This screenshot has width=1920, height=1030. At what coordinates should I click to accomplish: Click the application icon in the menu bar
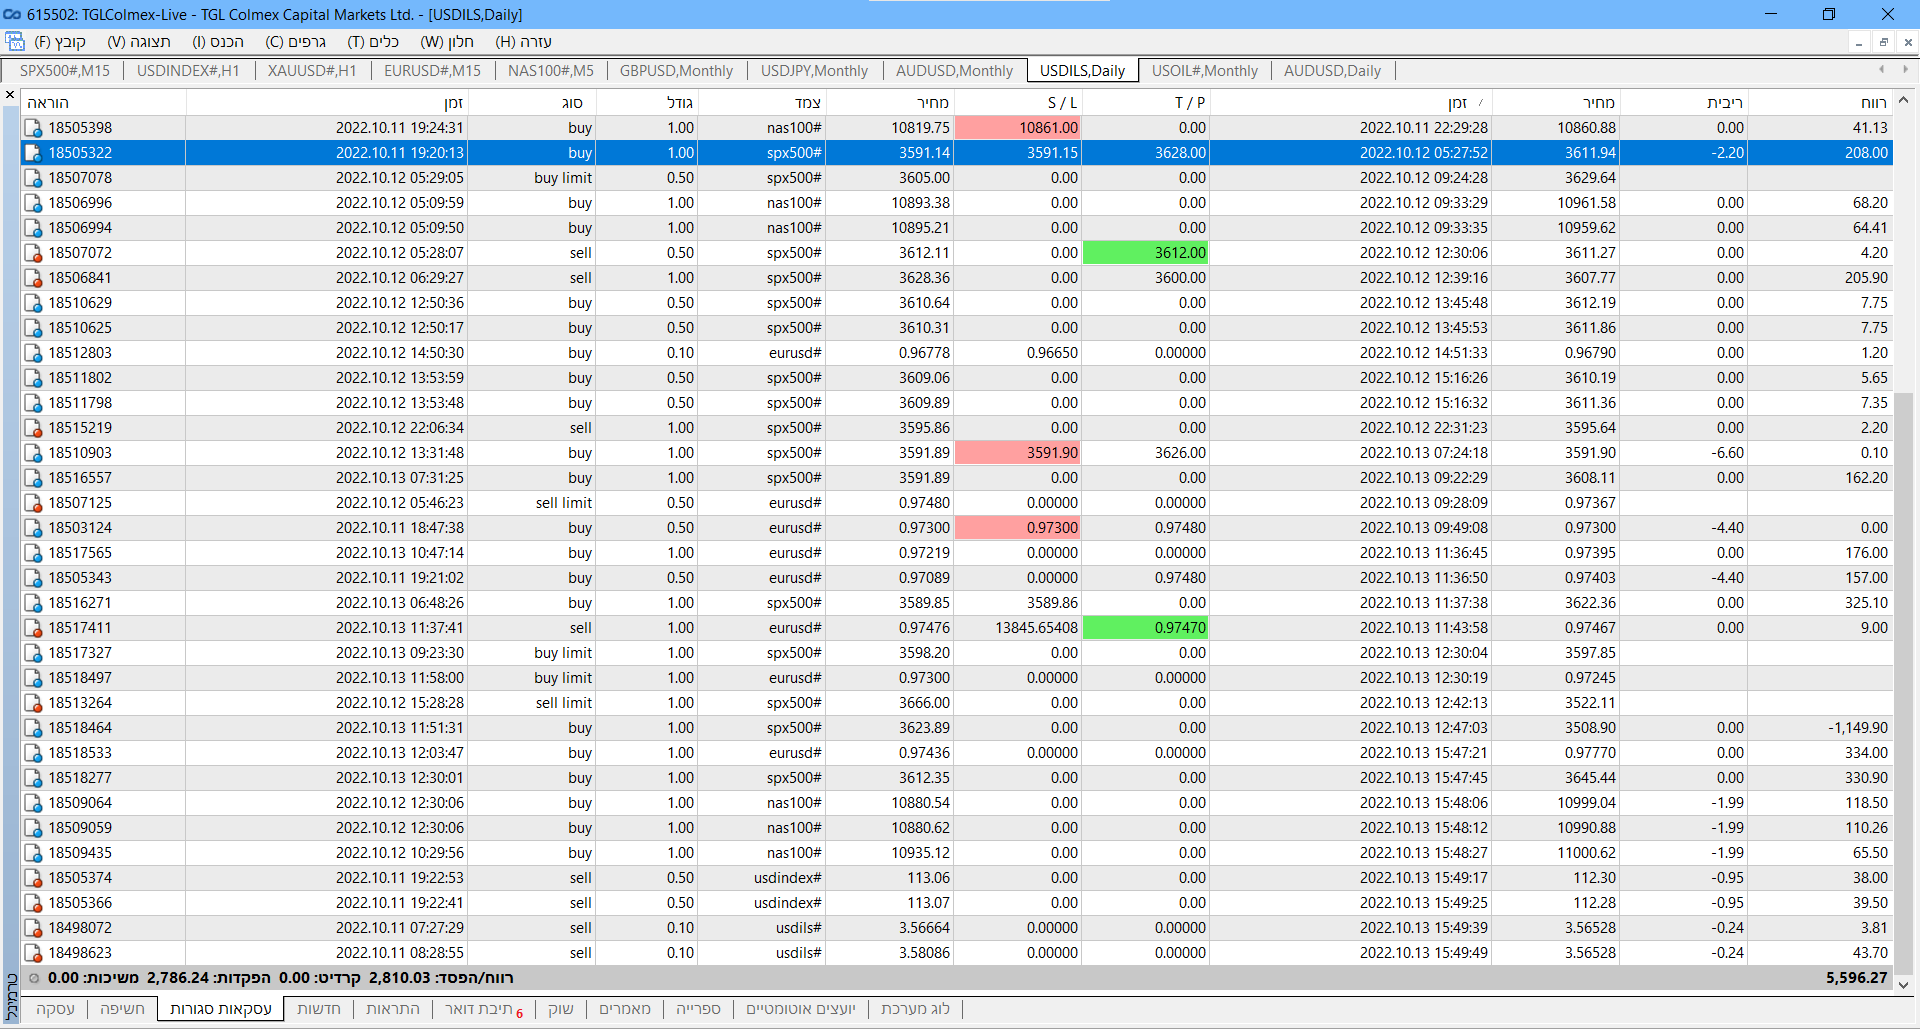tap(15, 42)
